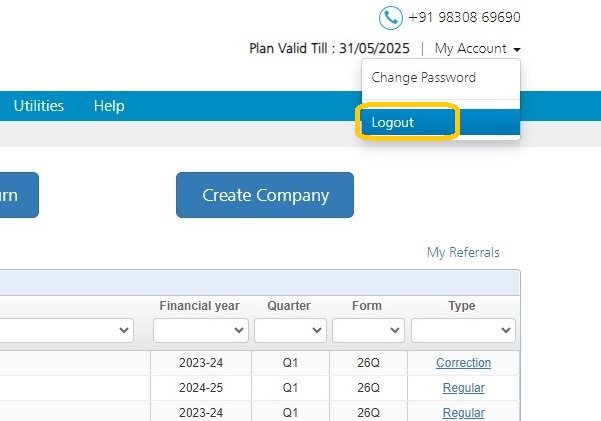Open the Utilities menu

[x=39, y=105]
